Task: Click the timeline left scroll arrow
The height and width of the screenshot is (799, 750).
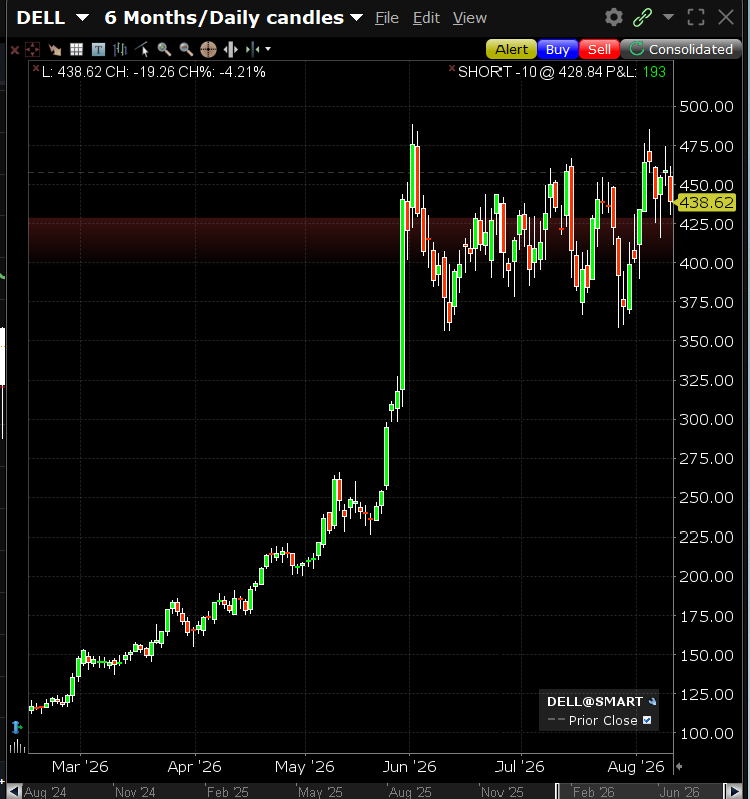Action: (x=14, y=792)
